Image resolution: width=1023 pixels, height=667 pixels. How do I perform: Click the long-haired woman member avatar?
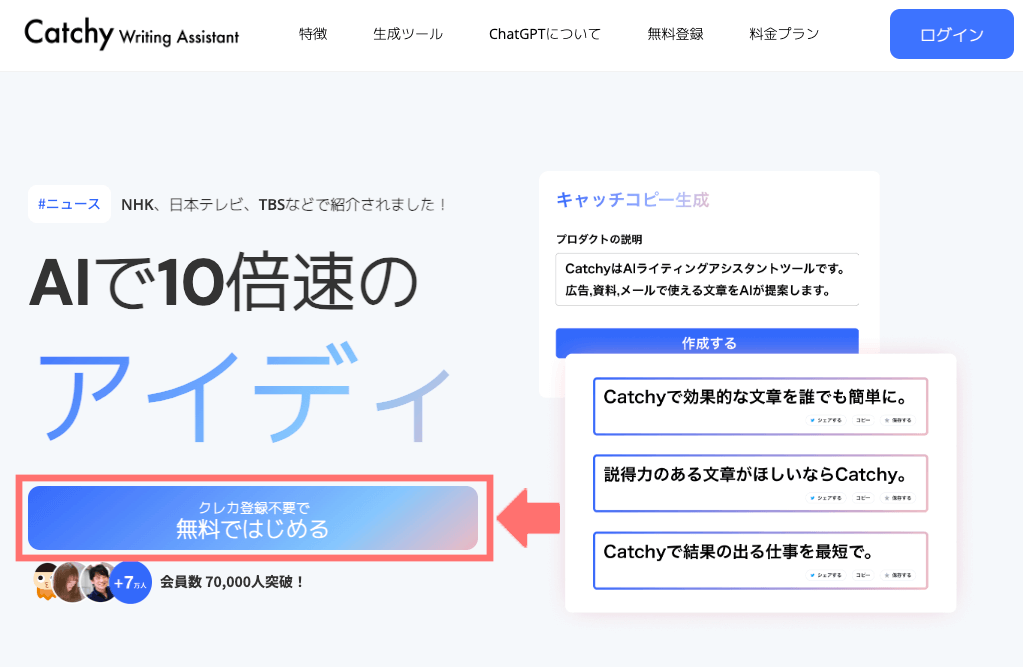pos(70,582)
